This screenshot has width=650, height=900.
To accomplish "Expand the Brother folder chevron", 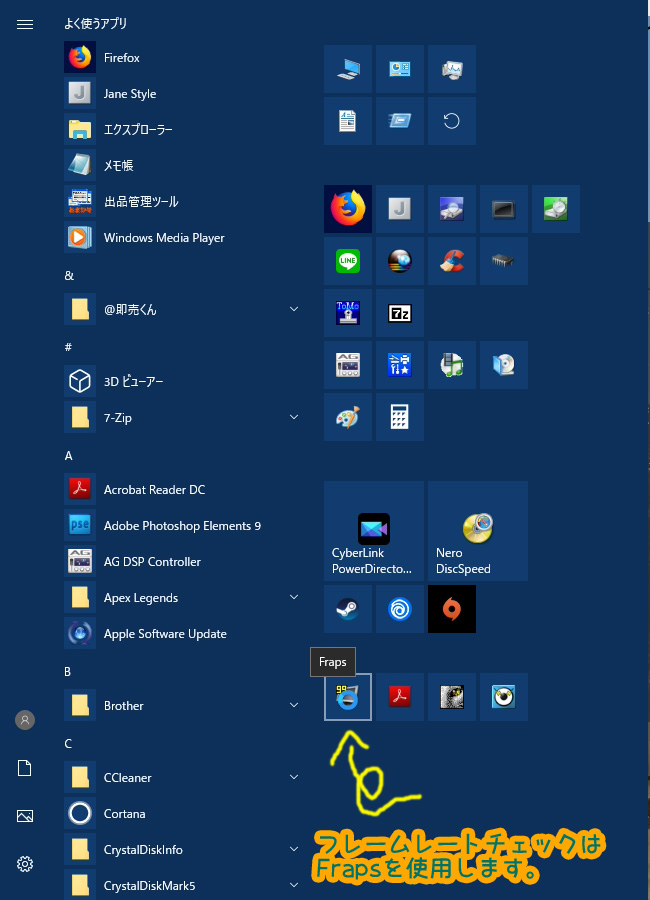I will tap(294, 705).
